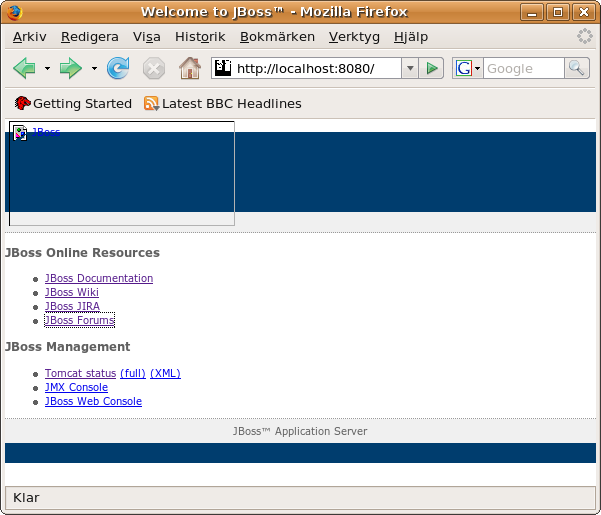Click the Getting Started bookmark icon

pos(22,103)
